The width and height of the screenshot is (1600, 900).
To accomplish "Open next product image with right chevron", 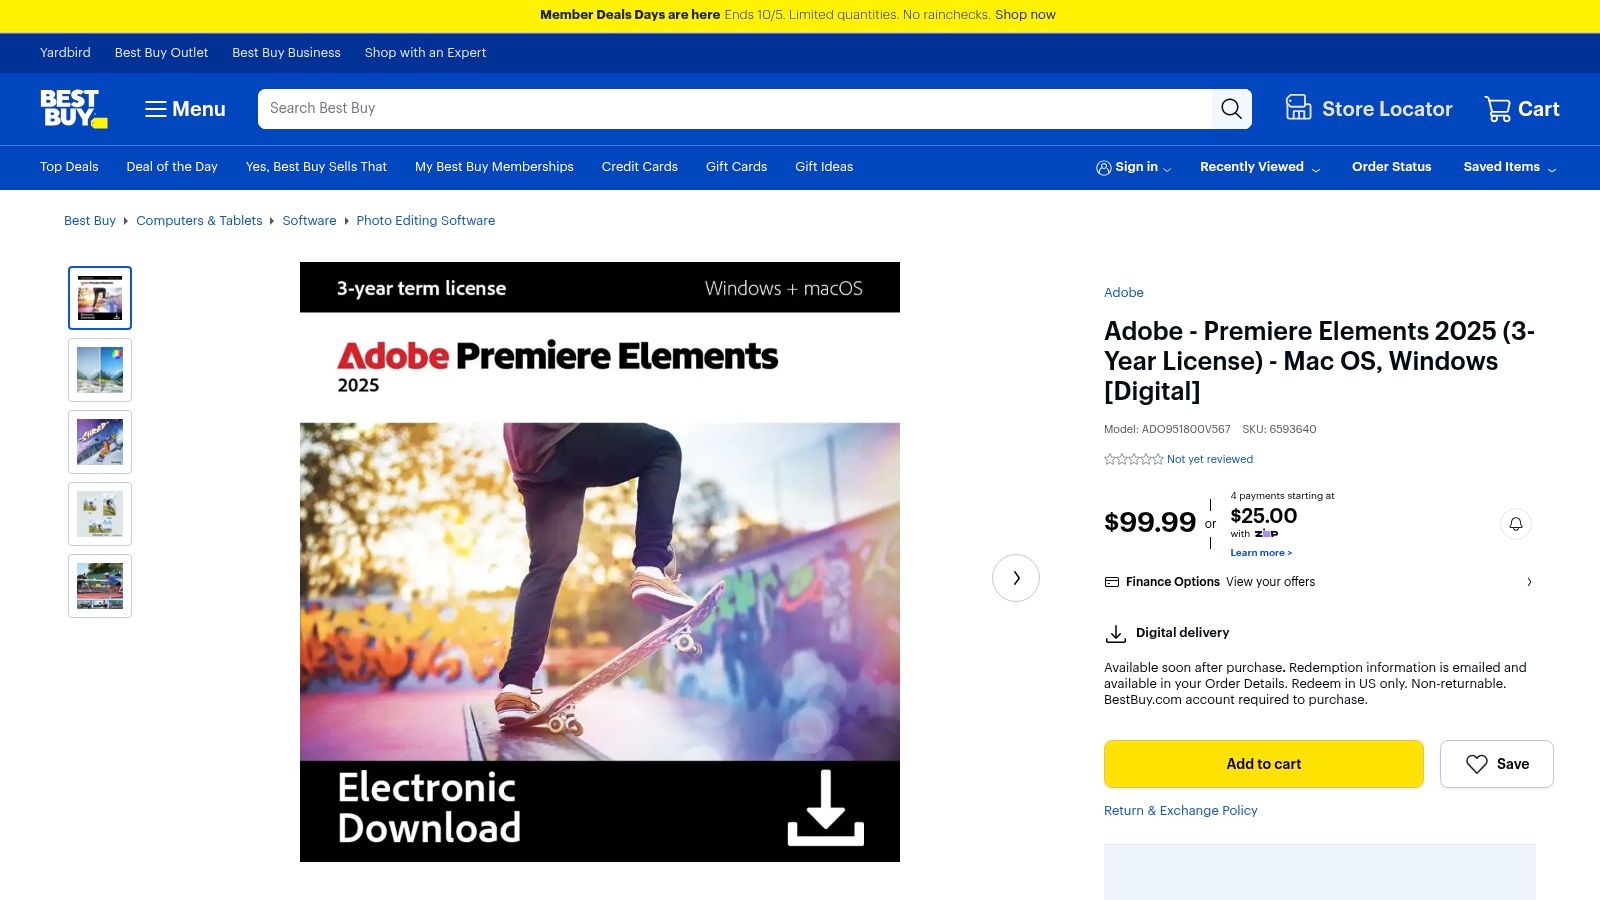I will coord(1015,578).
